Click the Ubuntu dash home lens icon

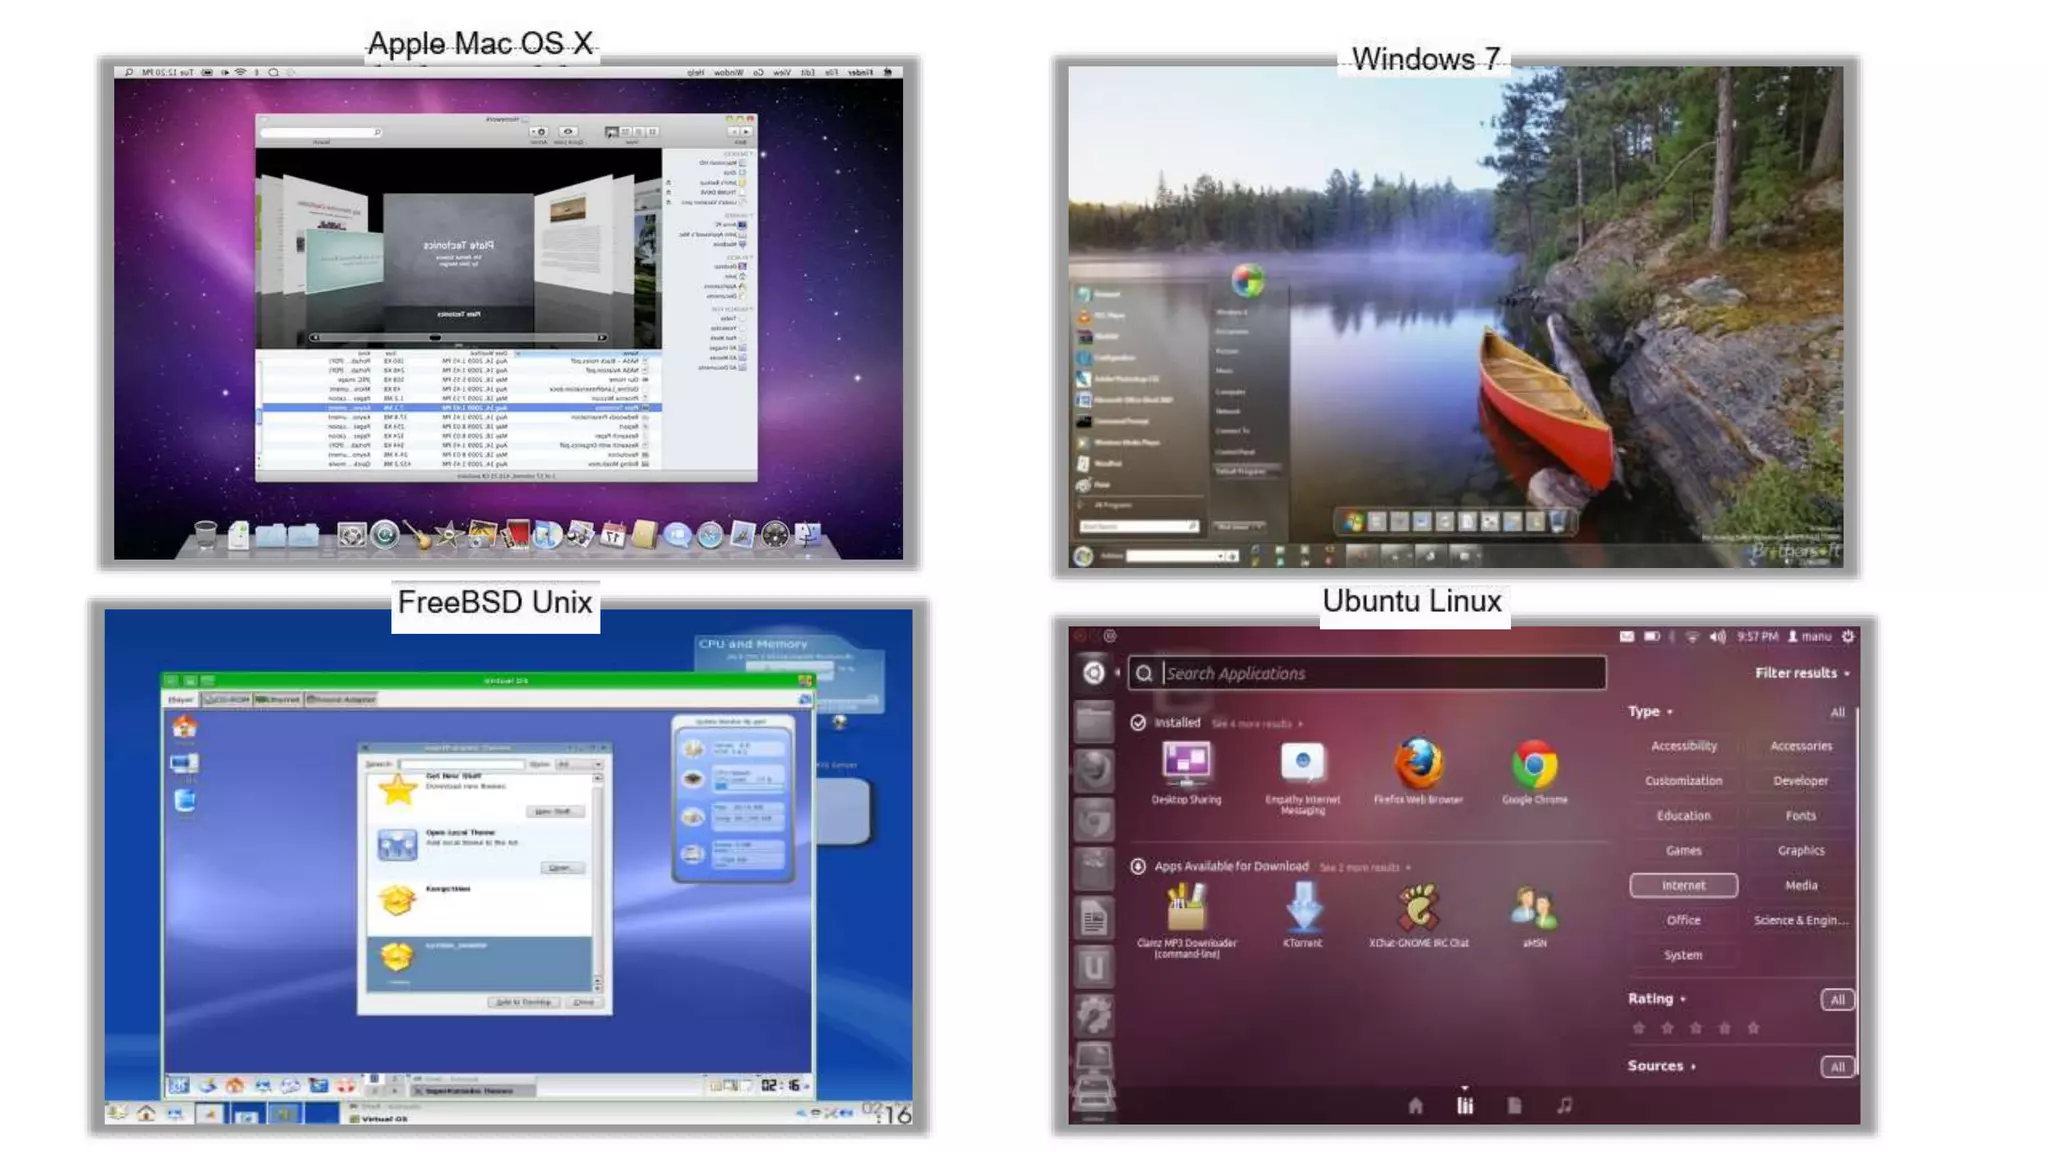pos(1415,1105)
